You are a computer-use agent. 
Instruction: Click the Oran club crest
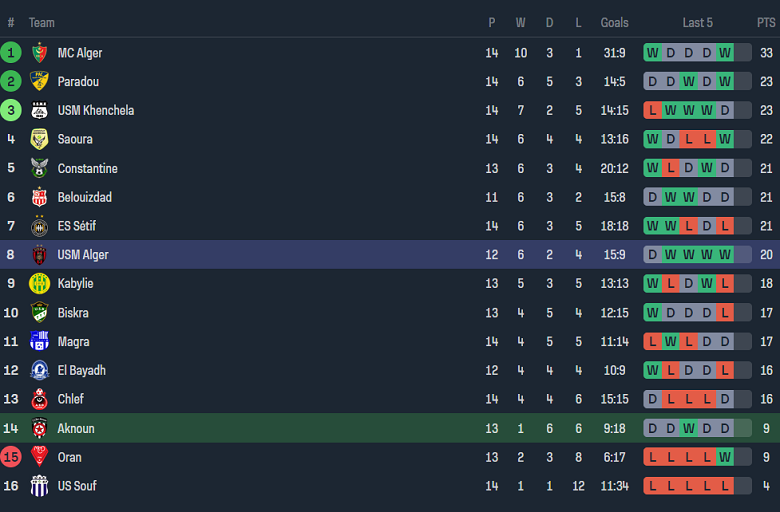click(x=39, y=457)
